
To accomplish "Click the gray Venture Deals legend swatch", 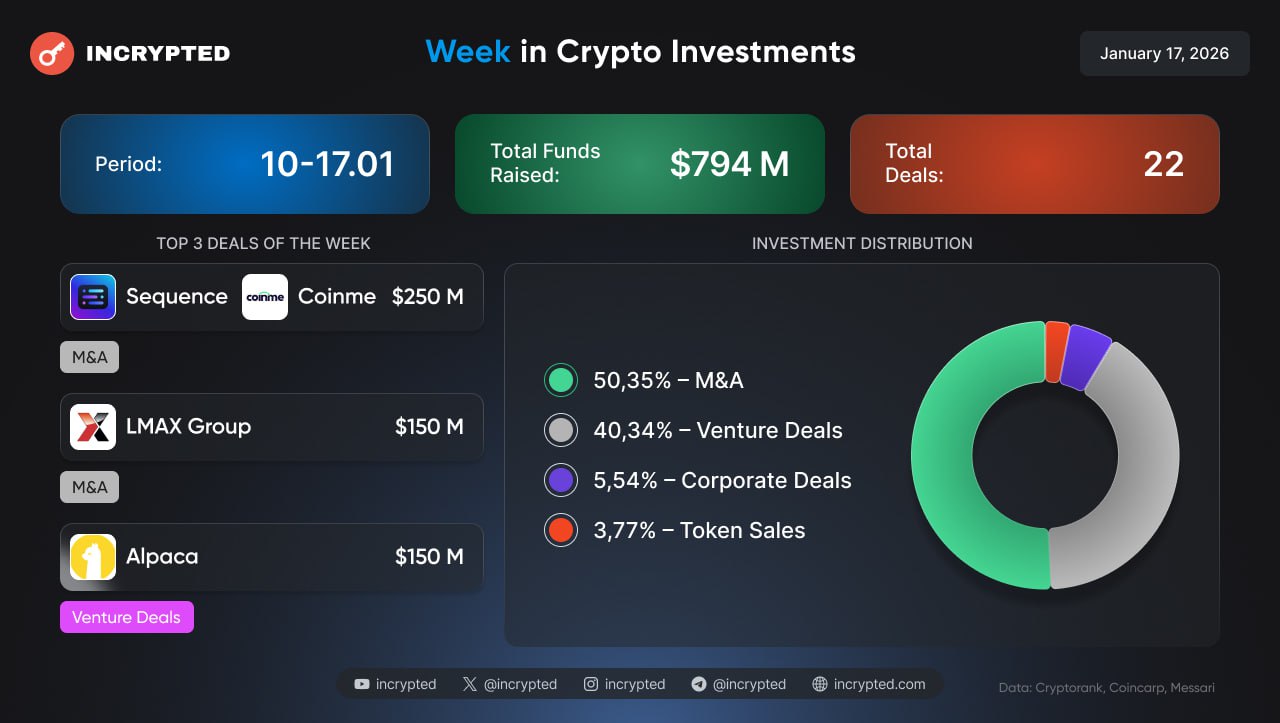I will point(561,430).
